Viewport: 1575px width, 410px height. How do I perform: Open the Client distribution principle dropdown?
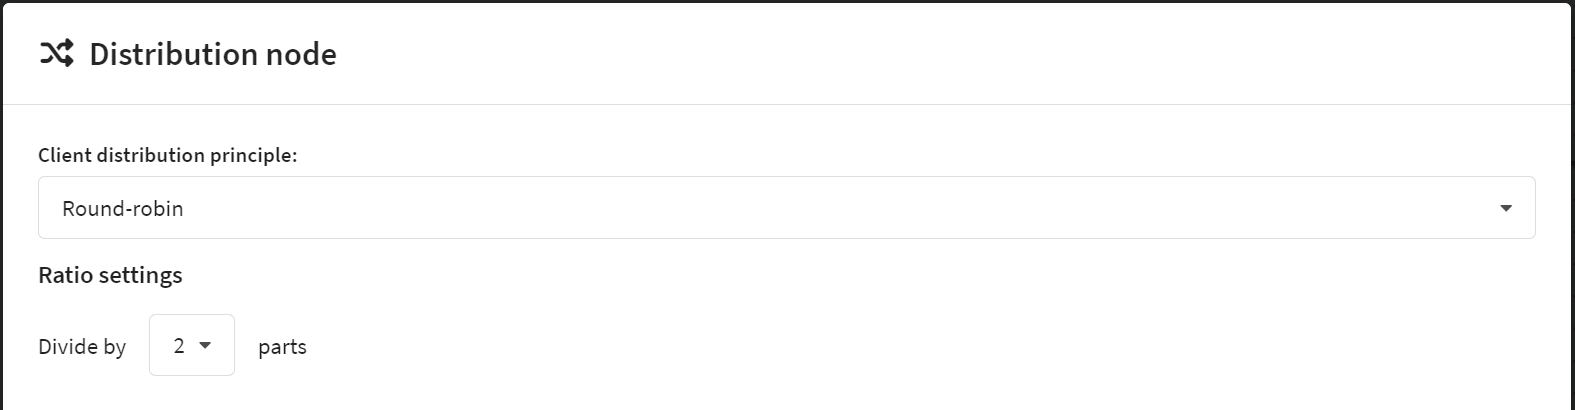tap(786, 208)
